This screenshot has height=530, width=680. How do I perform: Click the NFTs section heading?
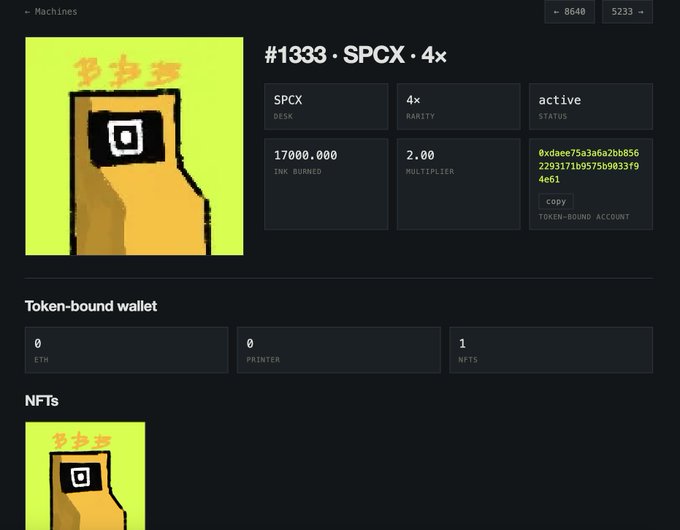(x=42, y=401)
